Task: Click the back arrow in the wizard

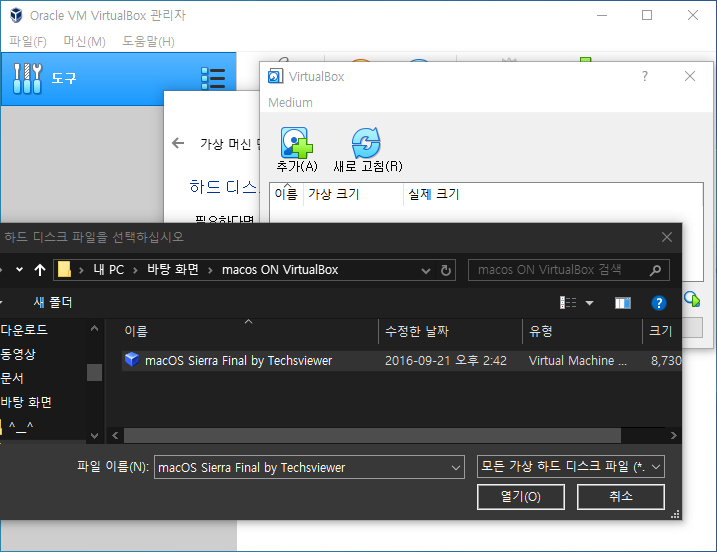Action: pos(178,143)
